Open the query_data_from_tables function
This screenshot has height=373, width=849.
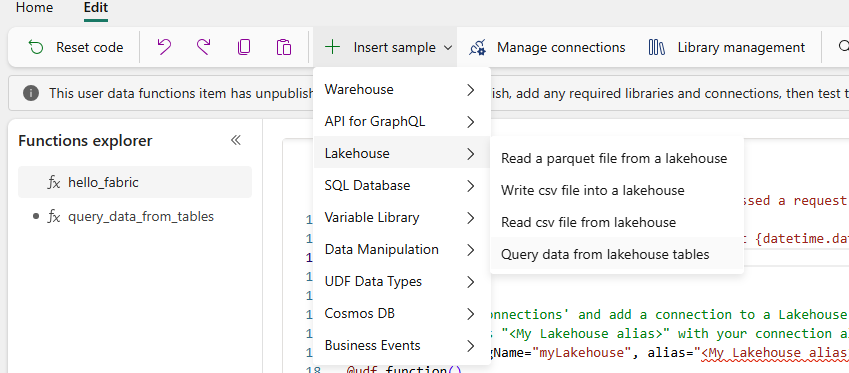[x=135, y=217]
